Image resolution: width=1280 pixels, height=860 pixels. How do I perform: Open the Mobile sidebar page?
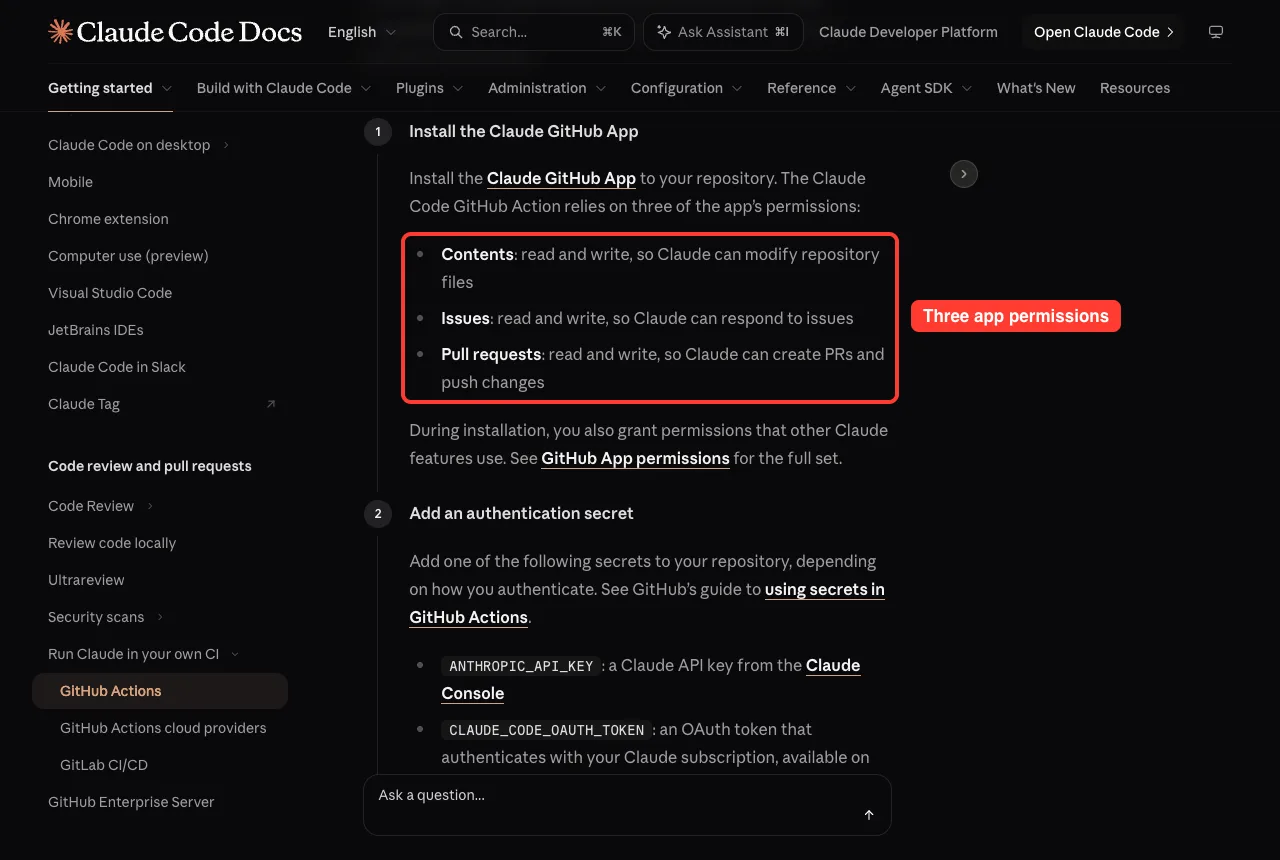pyautogui.click(x=70, y=182)
